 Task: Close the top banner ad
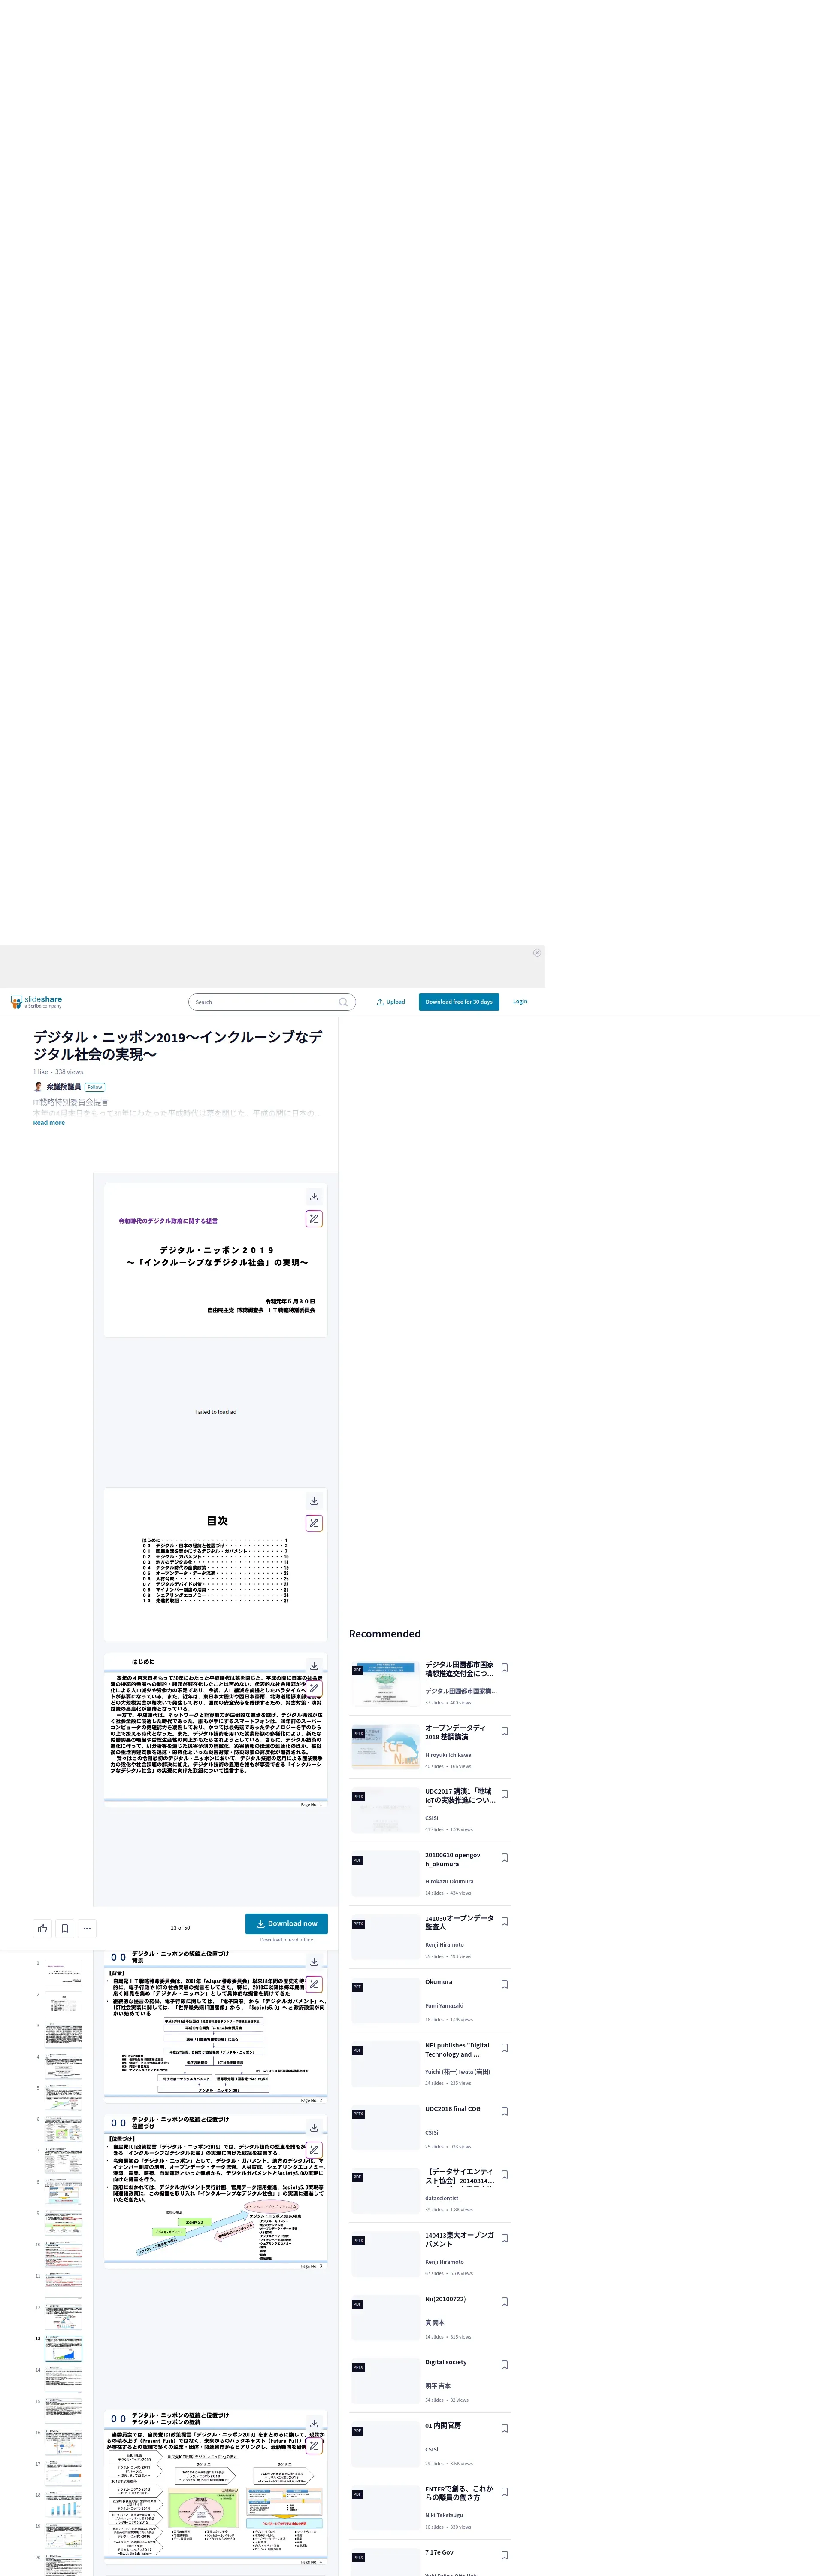point(537,953)
